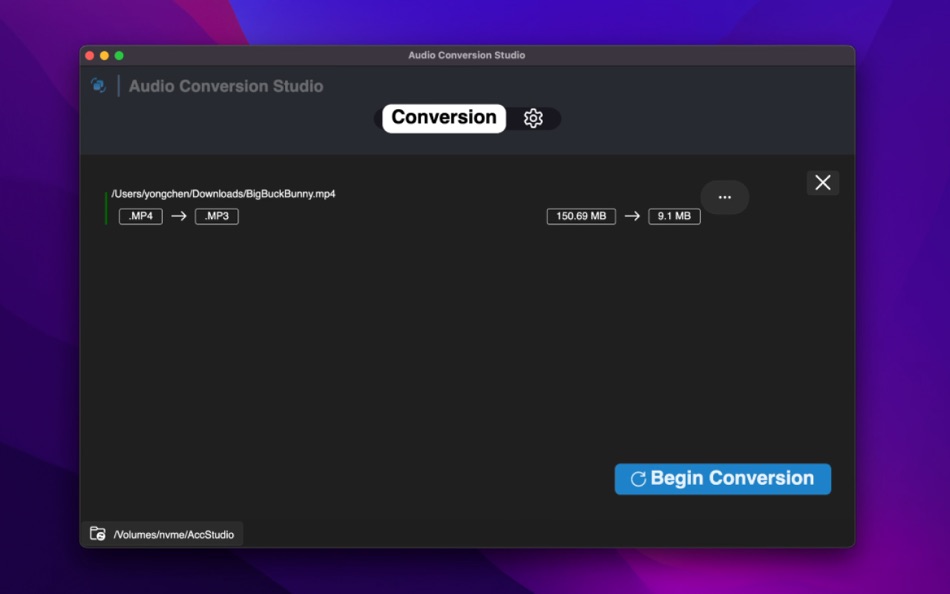Switch to the Conversion tab
Viewport: 950px width, 594px height.
click(443, 118)
